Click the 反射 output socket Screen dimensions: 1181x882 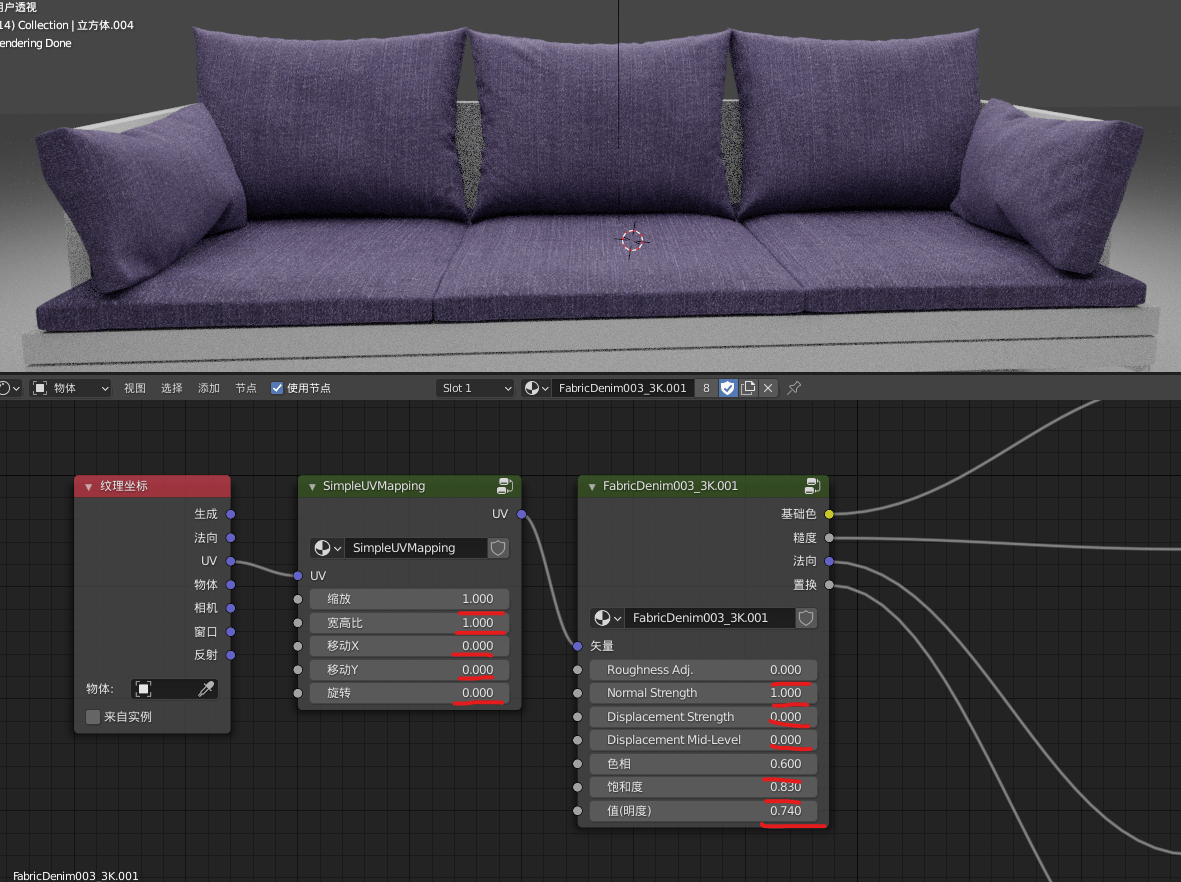tap(230, 655)
